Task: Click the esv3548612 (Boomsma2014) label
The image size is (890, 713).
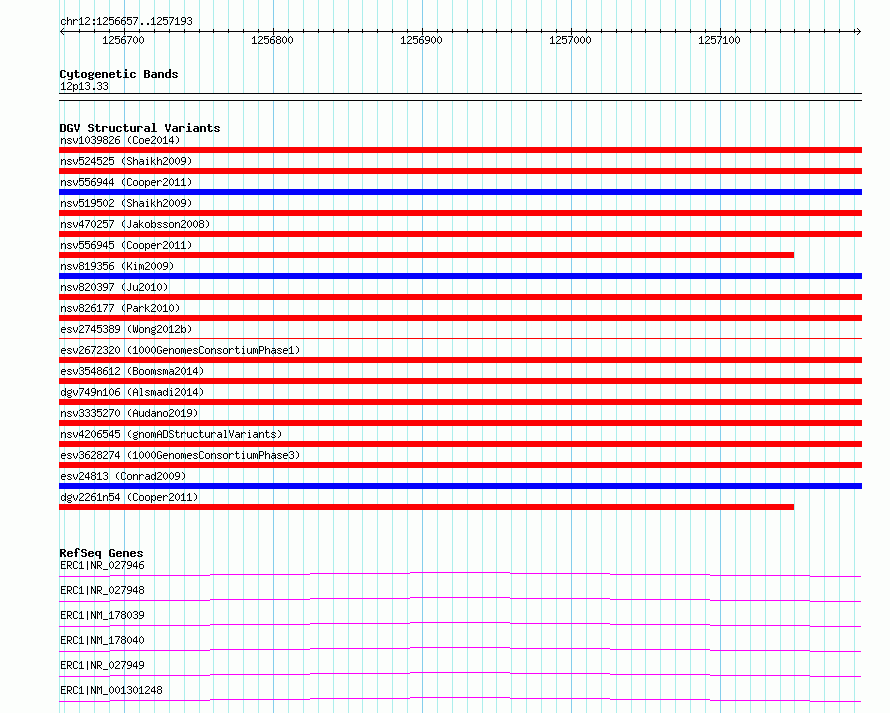Action: click(x=132, y=371)
